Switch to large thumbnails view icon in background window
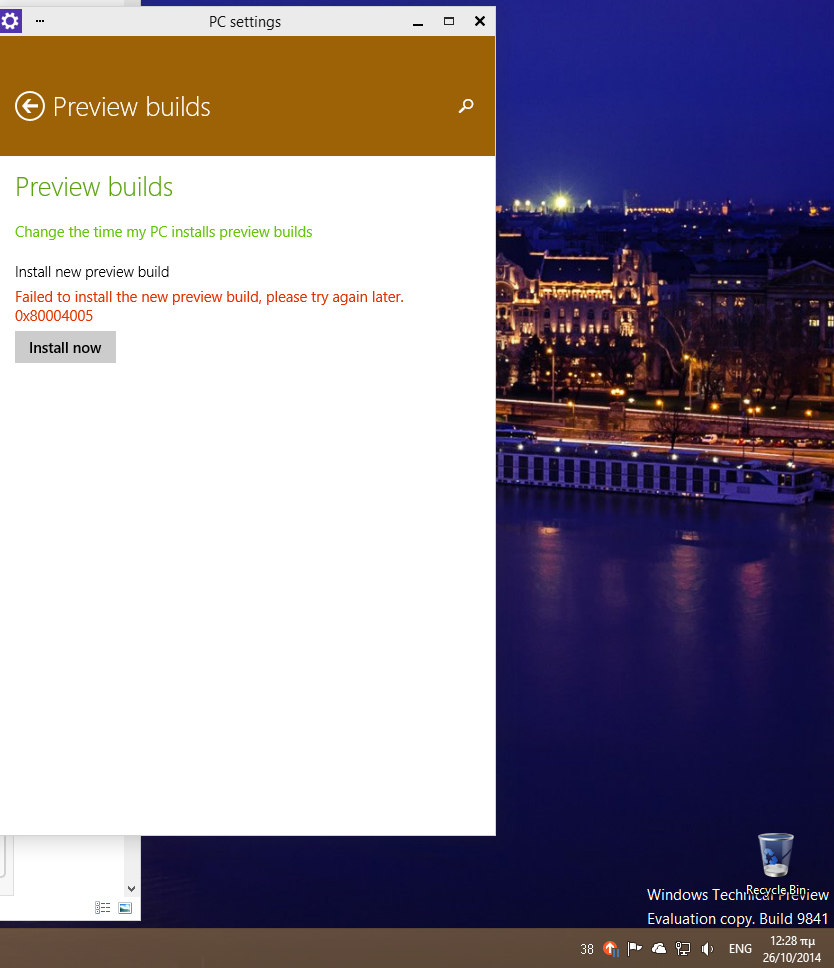The height and width of the screenshot is (968, 834). [x=125, y=908]
